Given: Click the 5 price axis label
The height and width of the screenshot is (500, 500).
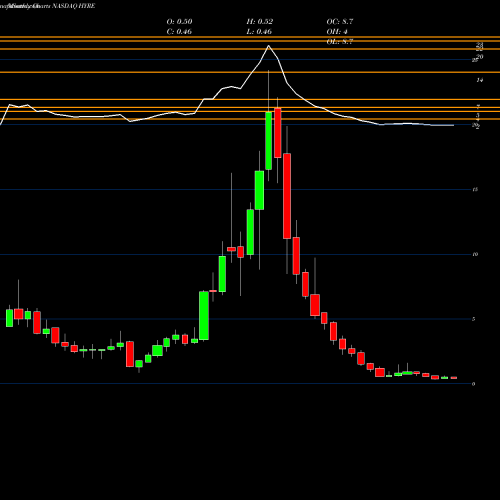Looking at the screenshot, I should 474,319.
